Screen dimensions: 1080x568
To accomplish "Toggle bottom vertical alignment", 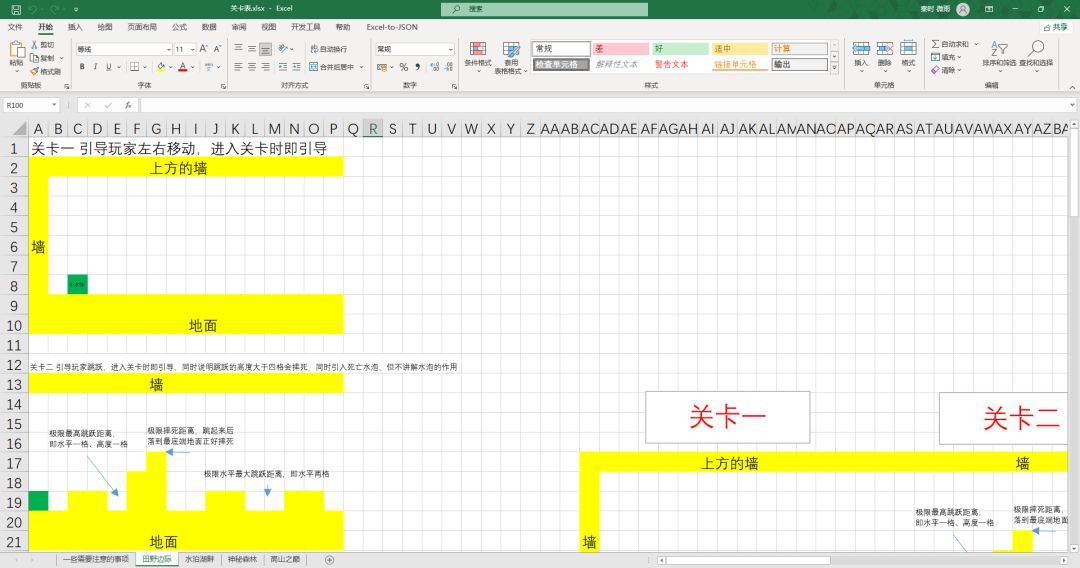I will [265, 49].
